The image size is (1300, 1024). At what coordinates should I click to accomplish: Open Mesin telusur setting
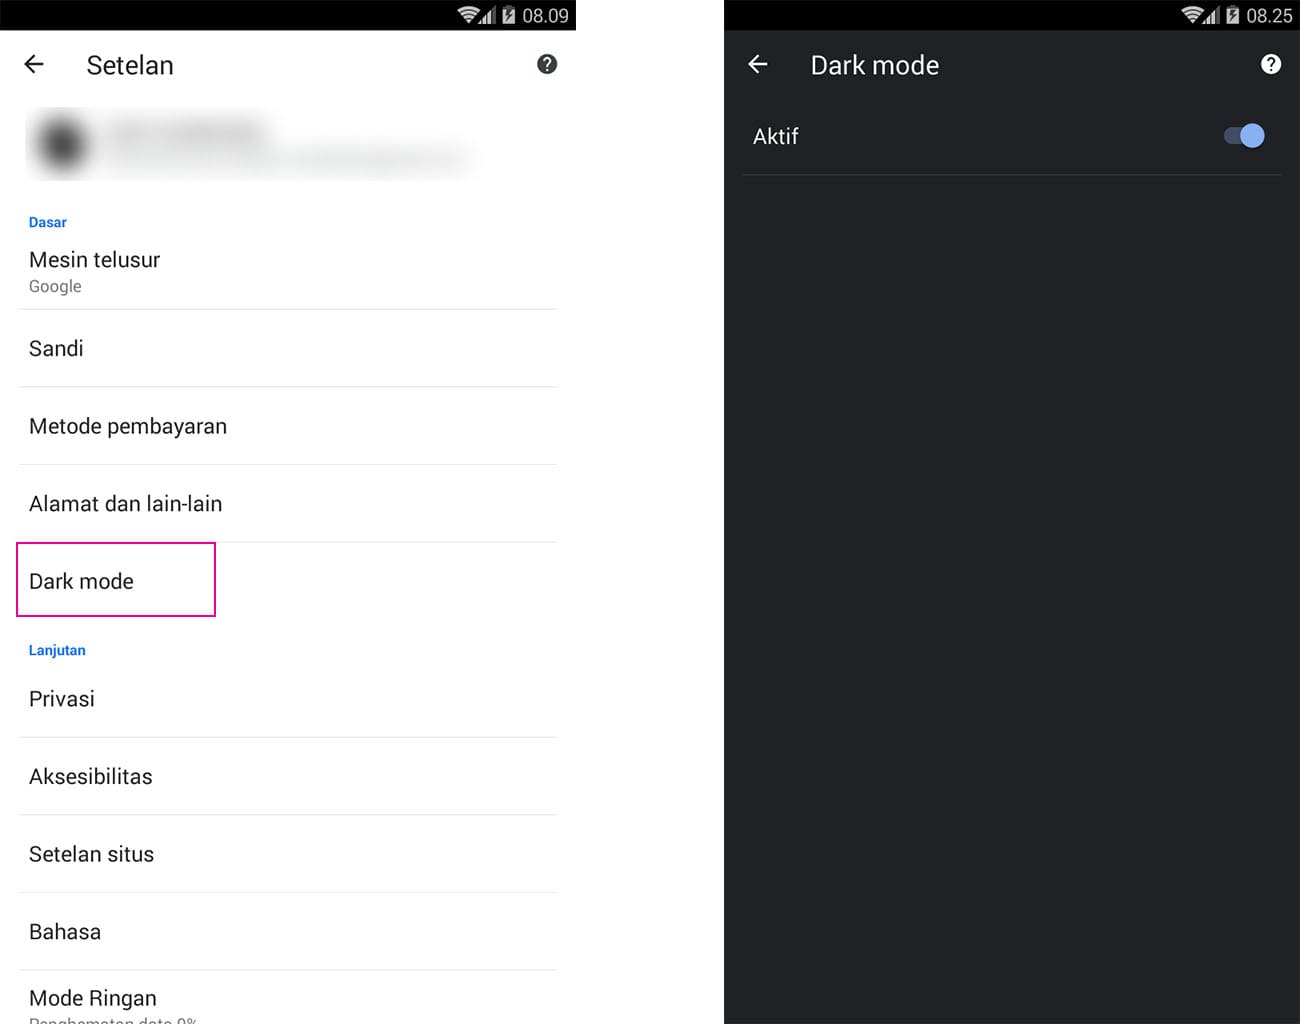point(95,271)
